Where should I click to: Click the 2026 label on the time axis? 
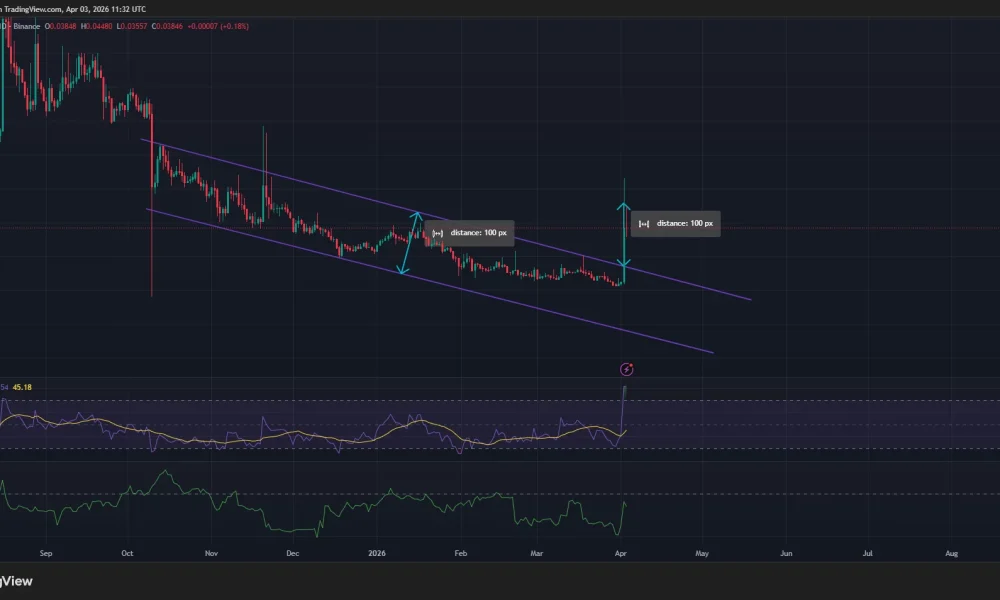(x=376, y=552)
